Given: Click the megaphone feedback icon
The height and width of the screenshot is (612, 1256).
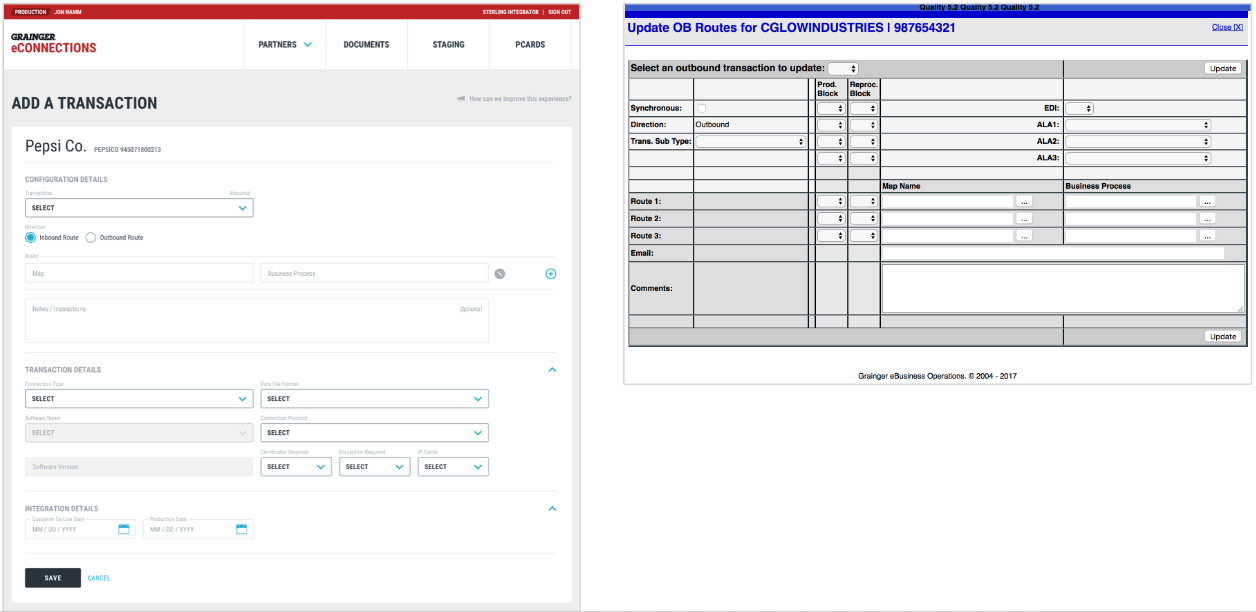Looking at the screenshot, I should coord(461,99).
